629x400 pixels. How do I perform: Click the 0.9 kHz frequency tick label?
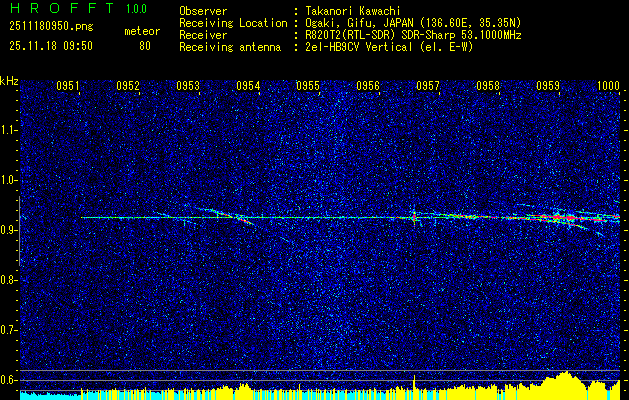tap(9, 230)
